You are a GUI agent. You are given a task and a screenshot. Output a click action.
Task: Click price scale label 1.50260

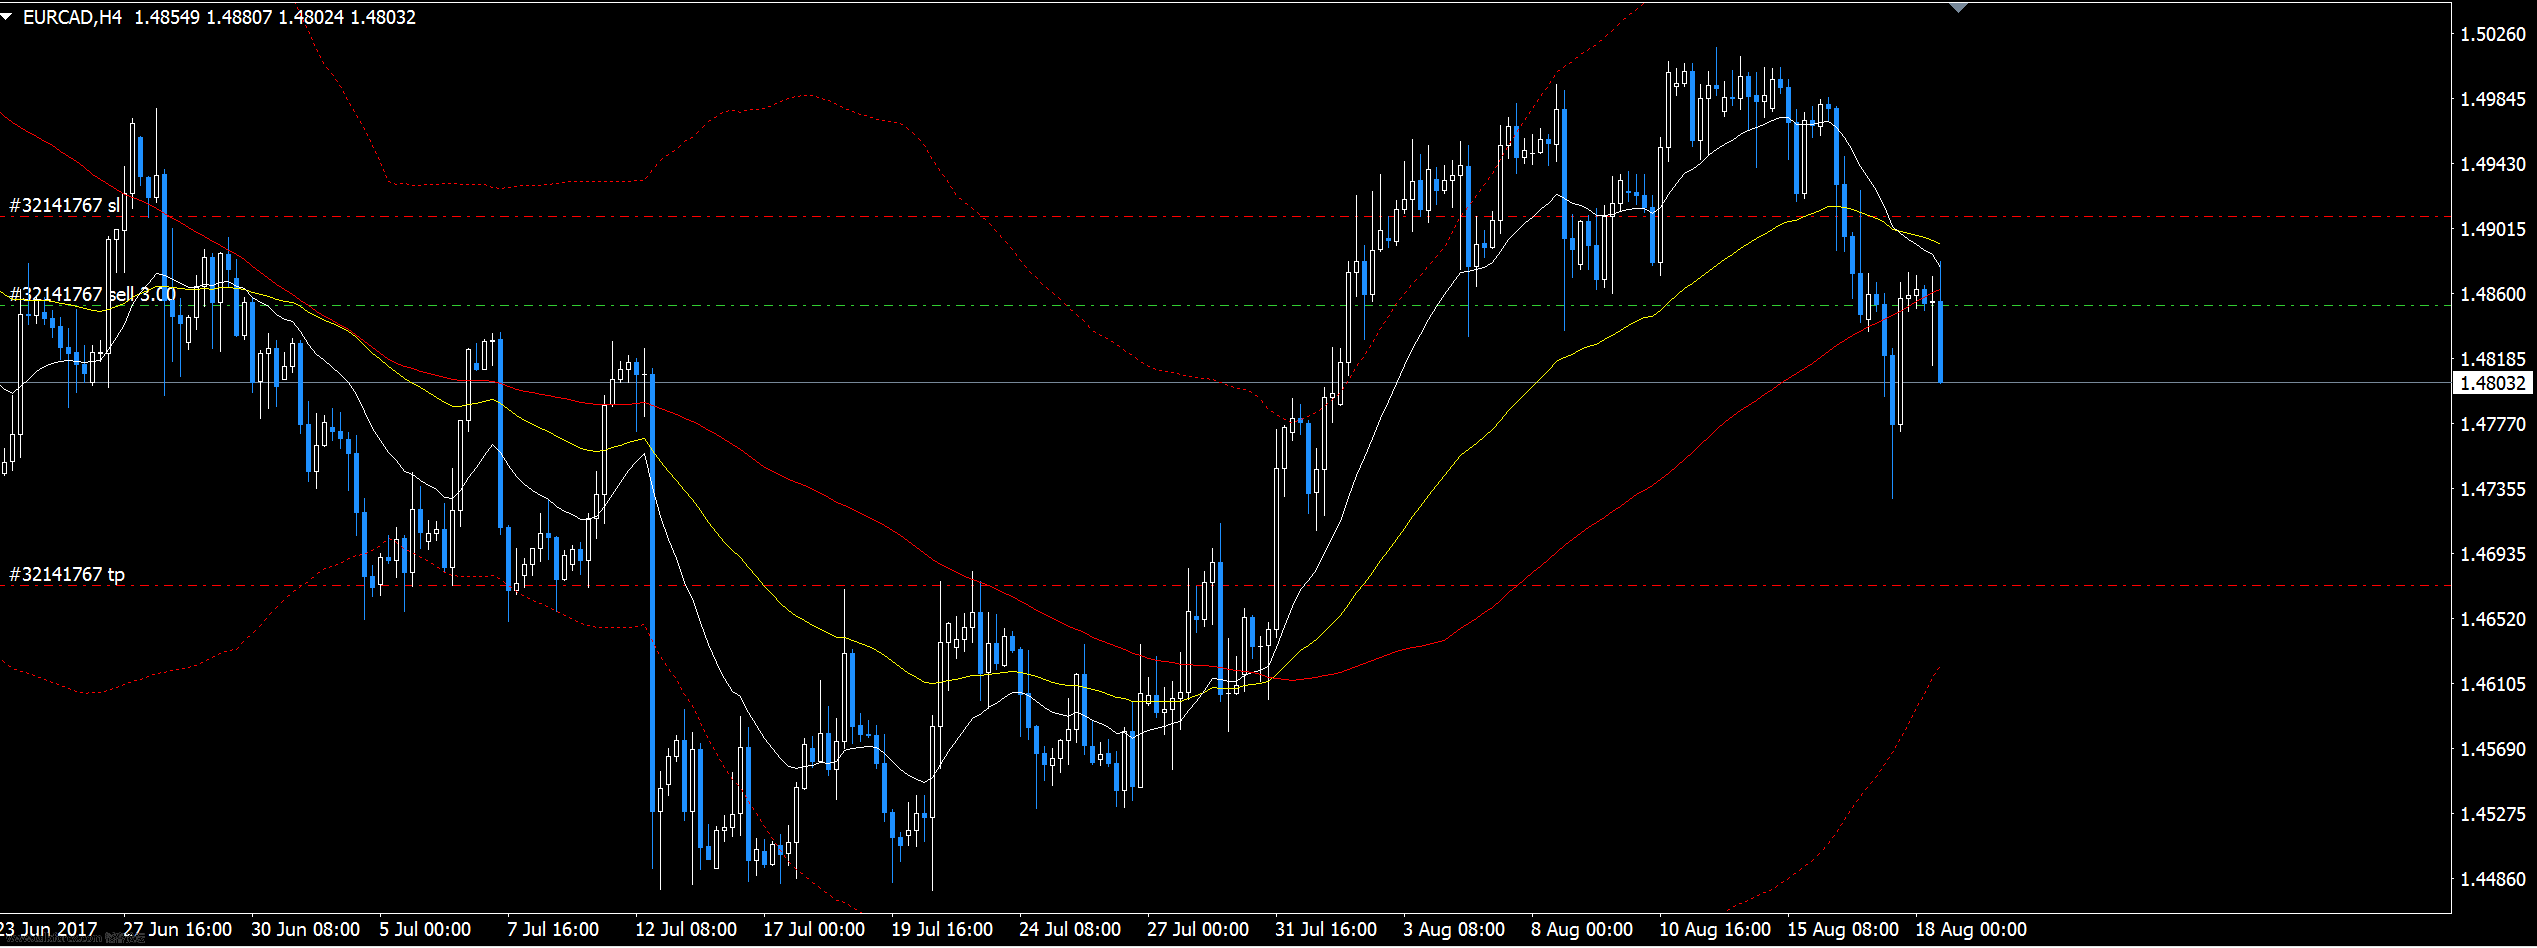click(2493, 34)
